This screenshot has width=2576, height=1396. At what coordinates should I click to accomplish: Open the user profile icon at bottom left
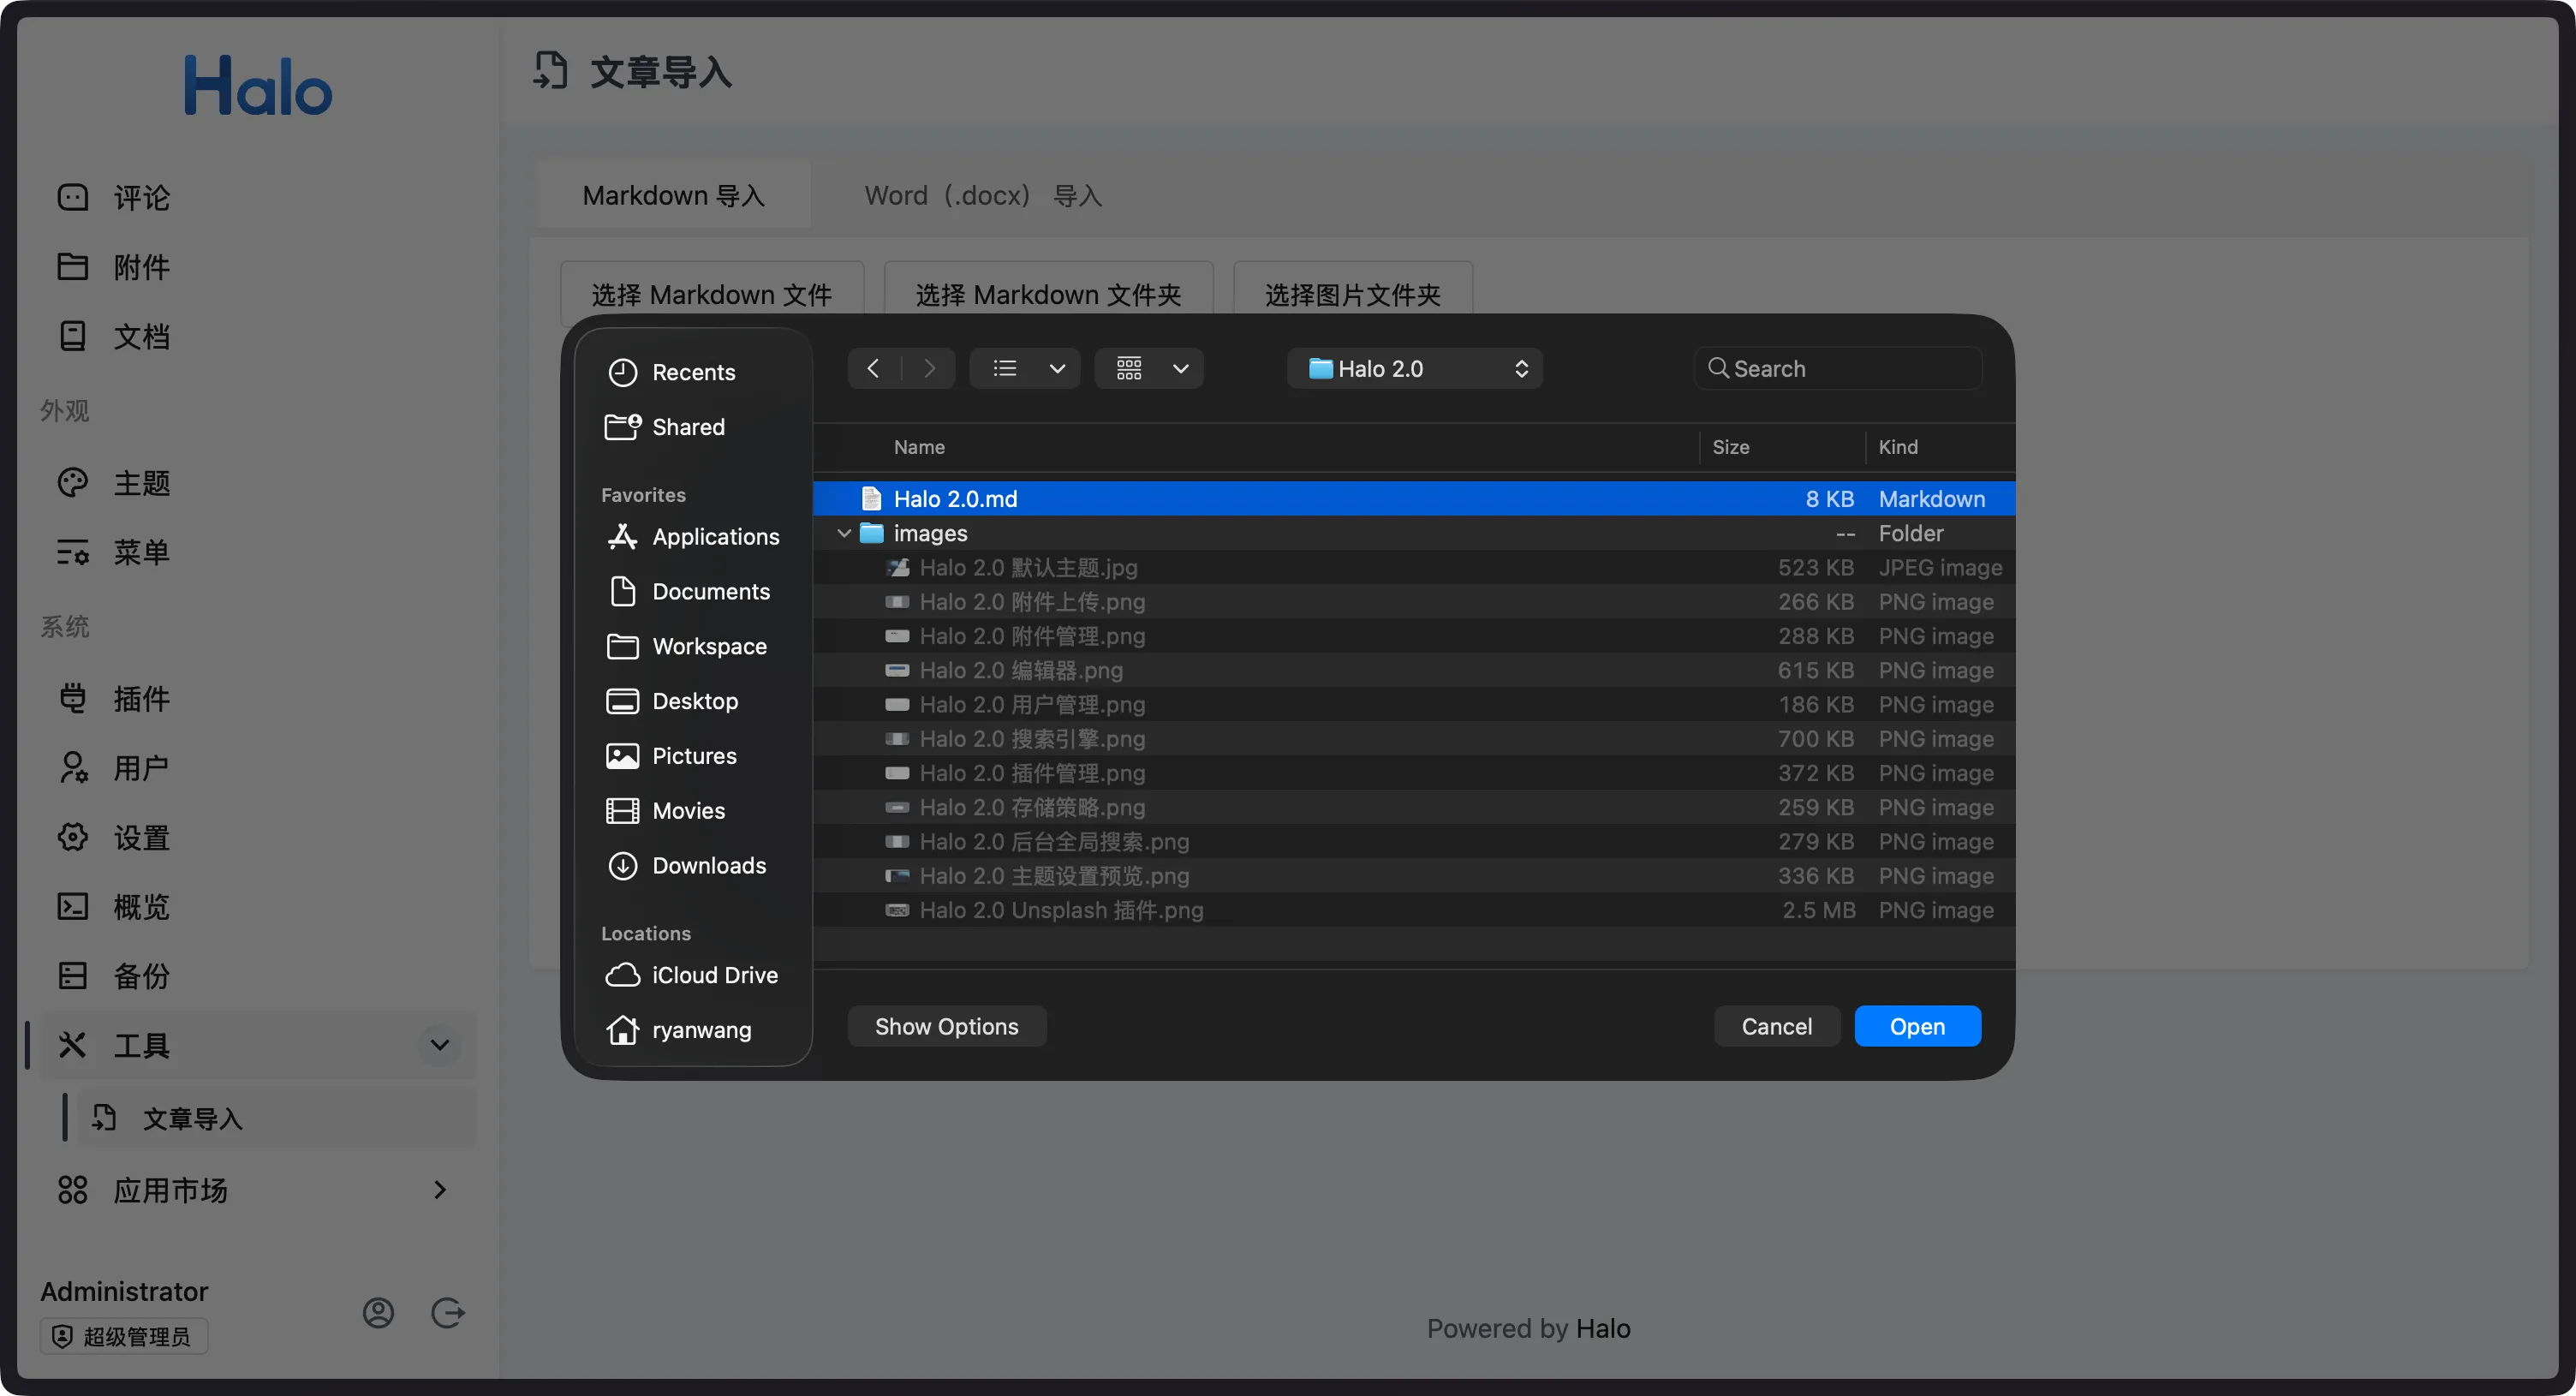point(378,1312)
